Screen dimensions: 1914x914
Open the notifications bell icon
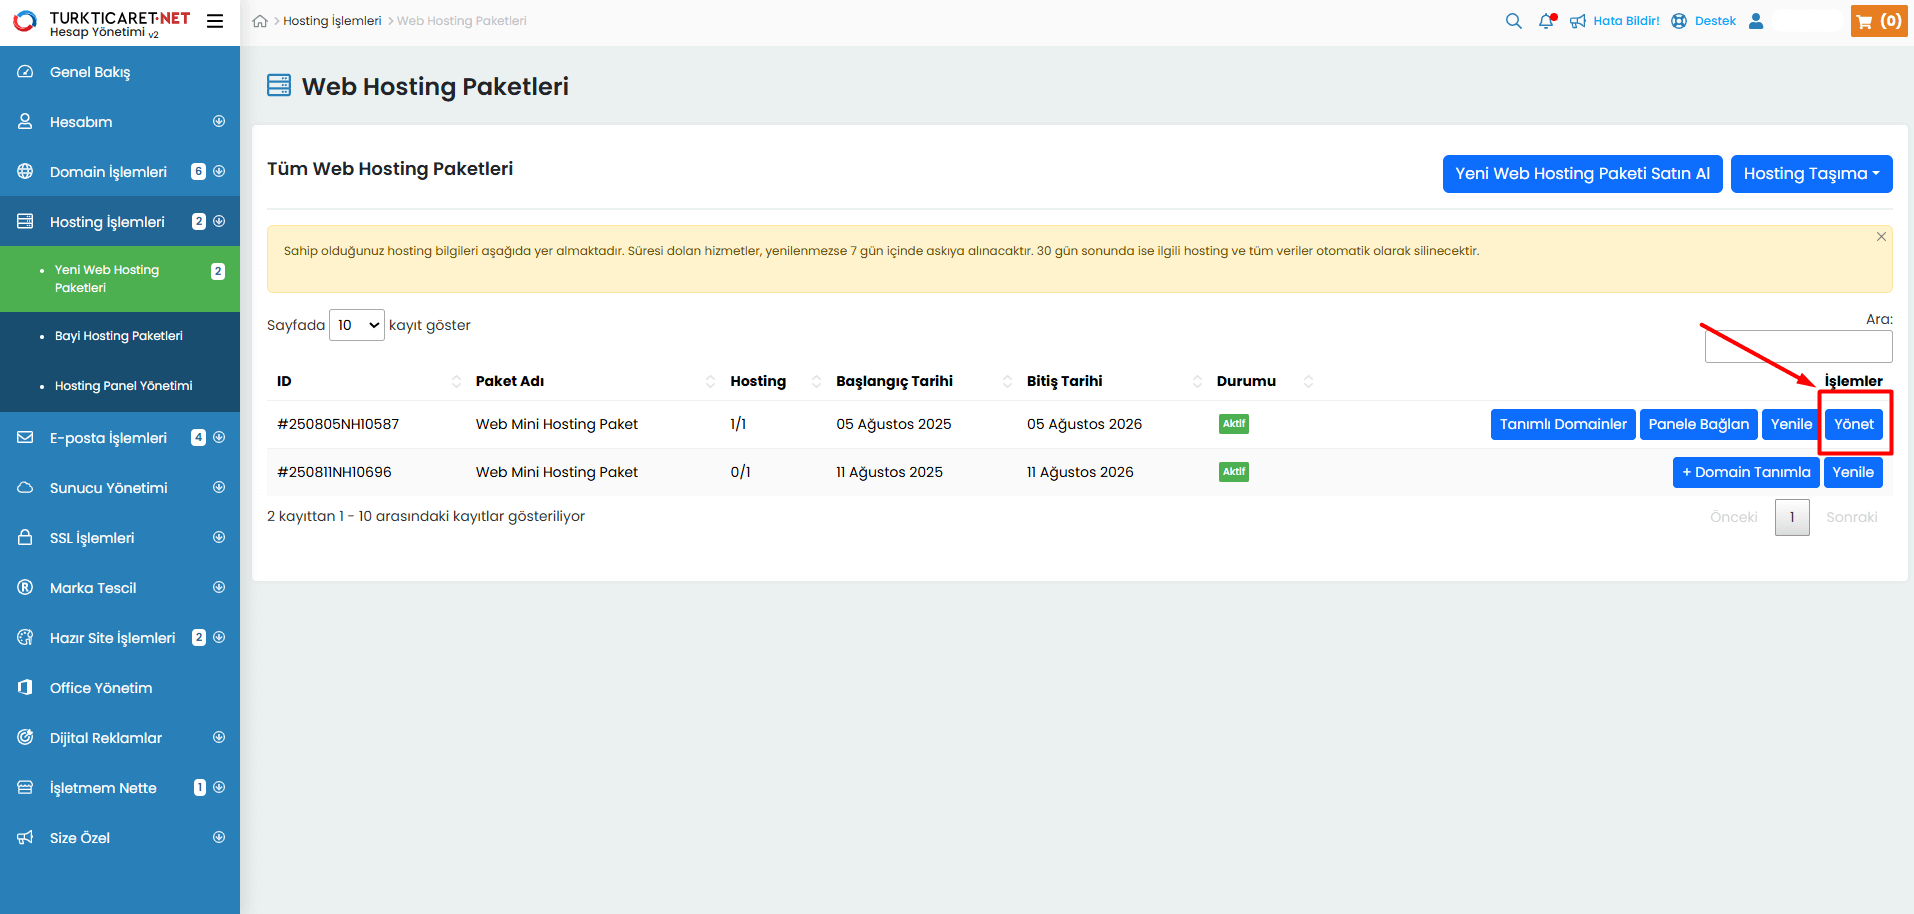pyautogui.click(x=1546, y=21)
